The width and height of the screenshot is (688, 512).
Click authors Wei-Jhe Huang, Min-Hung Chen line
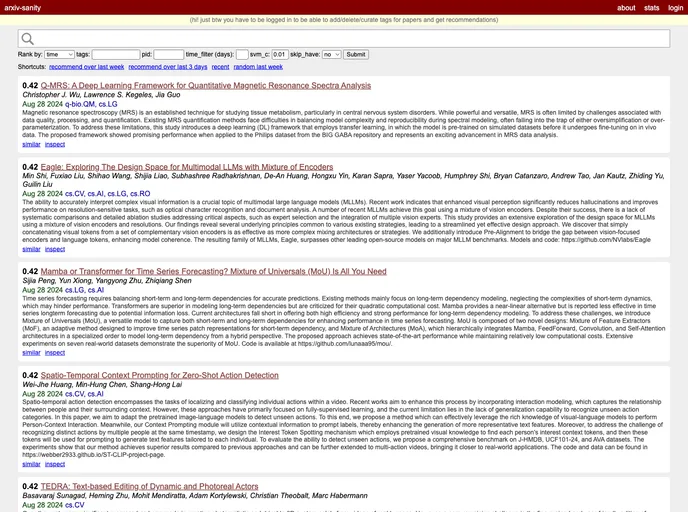click(x=102, y=384)
